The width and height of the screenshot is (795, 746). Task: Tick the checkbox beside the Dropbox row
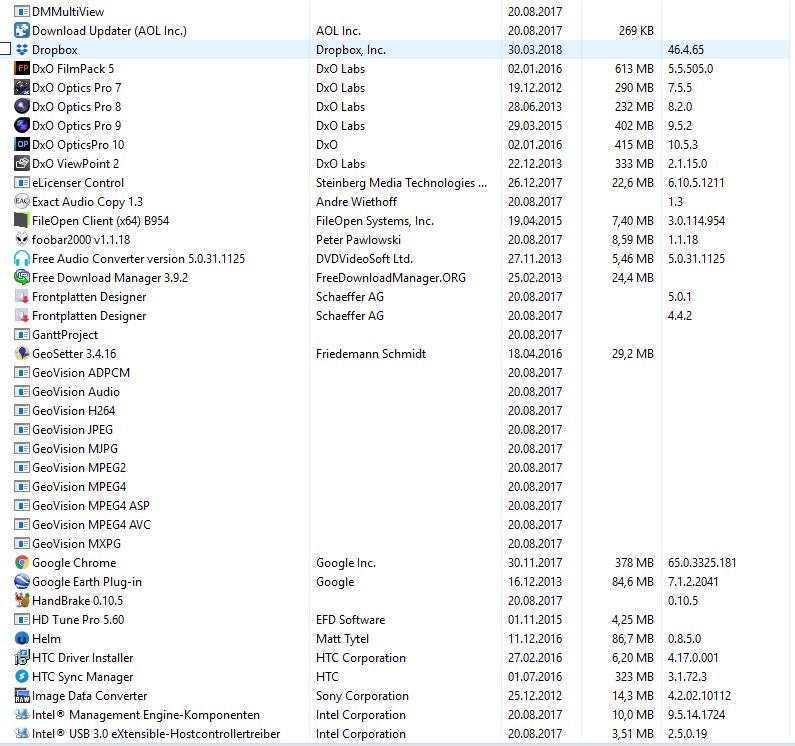tap(5, 49)
